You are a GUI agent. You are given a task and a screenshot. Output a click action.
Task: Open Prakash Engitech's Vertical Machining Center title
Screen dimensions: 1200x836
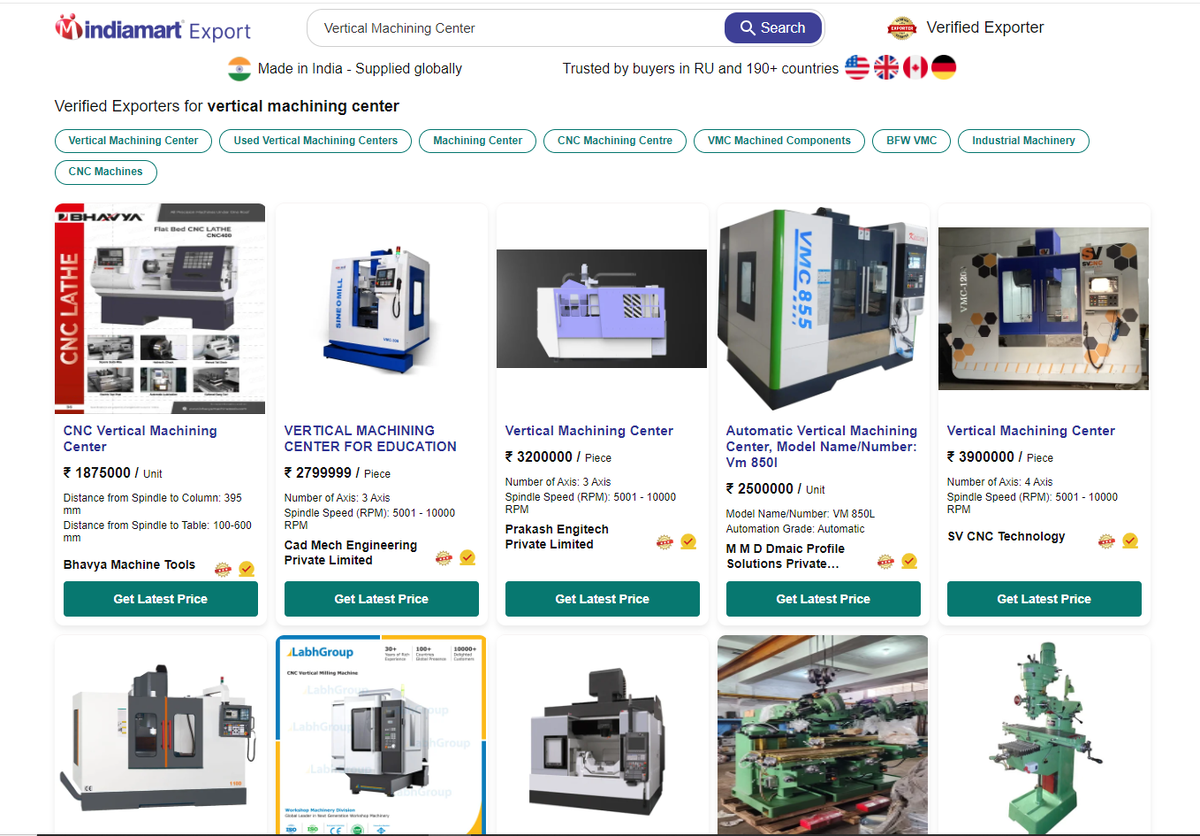pyautogui.click(x=589, y=431)
